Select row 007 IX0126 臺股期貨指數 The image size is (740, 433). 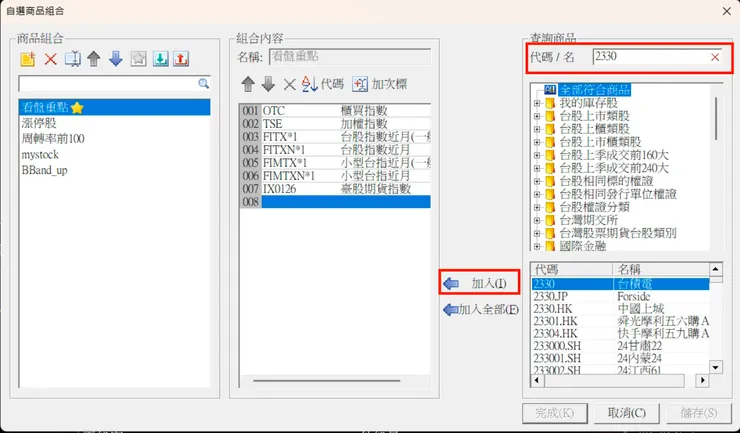click(335, 189)
